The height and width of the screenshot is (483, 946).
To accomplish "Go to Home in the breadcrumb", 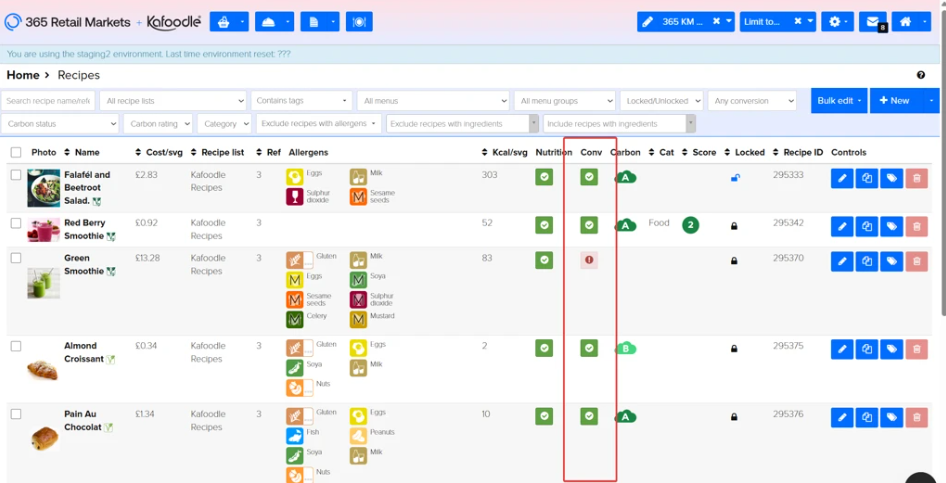I will [x=22, y=75].
